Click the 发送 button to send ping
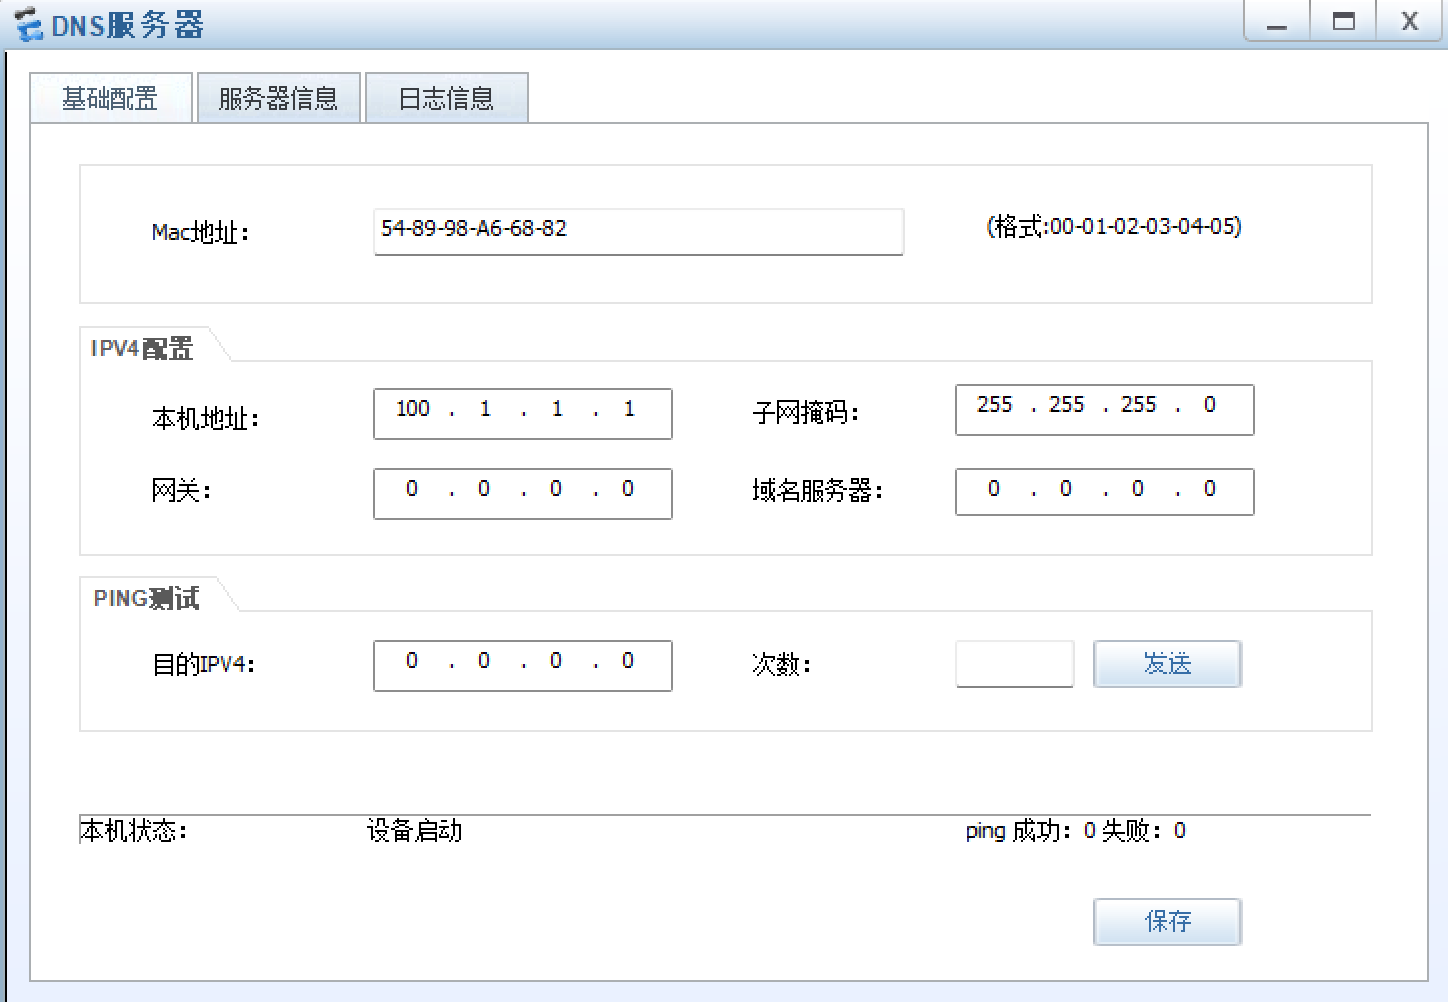 pos(1167,664)
